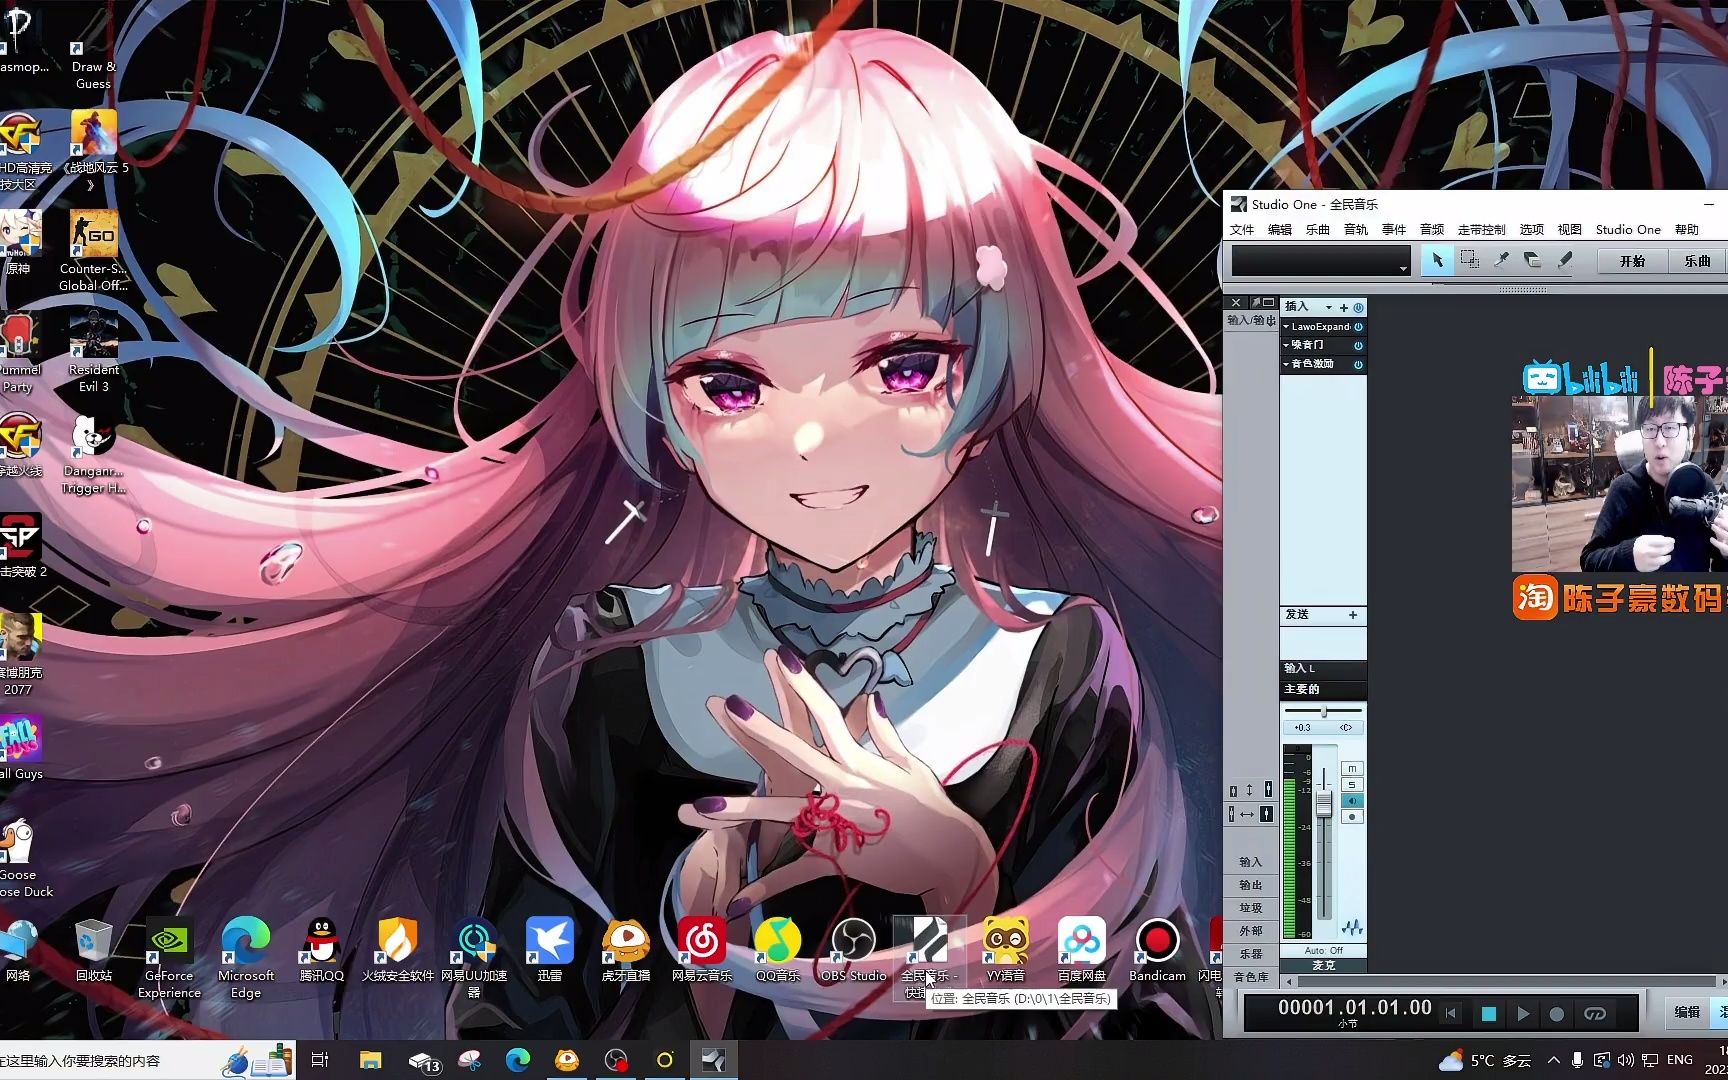Image resolution: width=1728 pixels, height=1080 pixels.
Task: Toggle loop in transport bar
Action: point(1595,1014)
